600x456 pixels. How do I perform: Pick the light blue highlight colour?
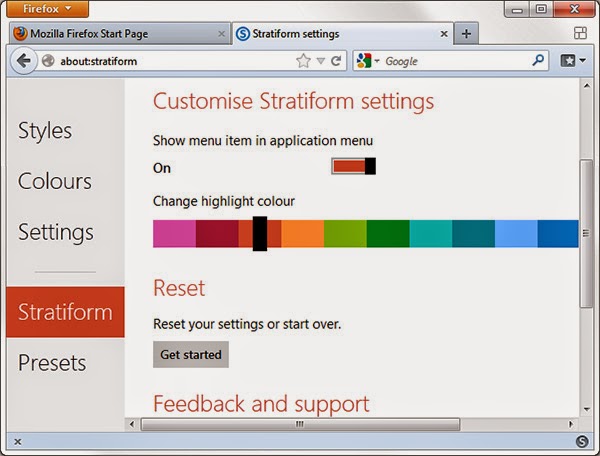[516, 233]
